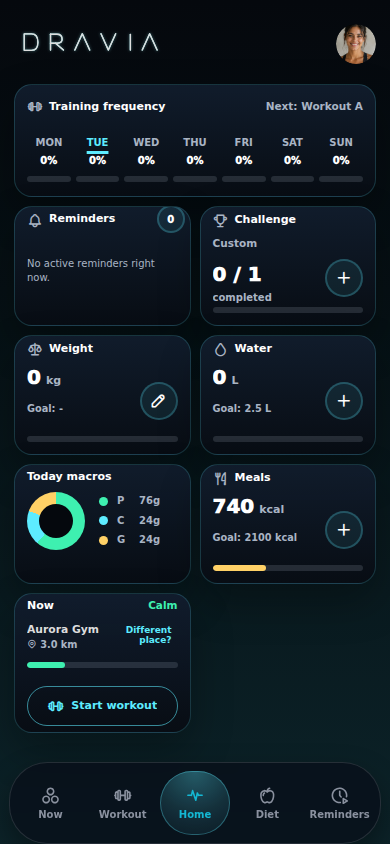390x844 pixels.
Task: Select the Home tab
Action: (195, 803)
